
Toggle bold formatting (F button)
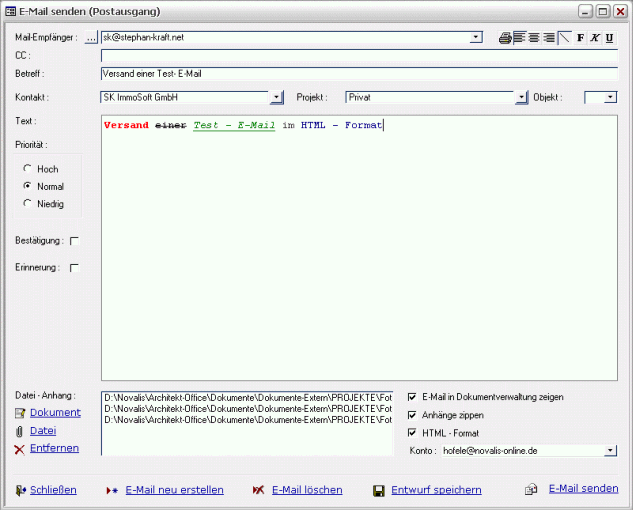coord(581,38)
